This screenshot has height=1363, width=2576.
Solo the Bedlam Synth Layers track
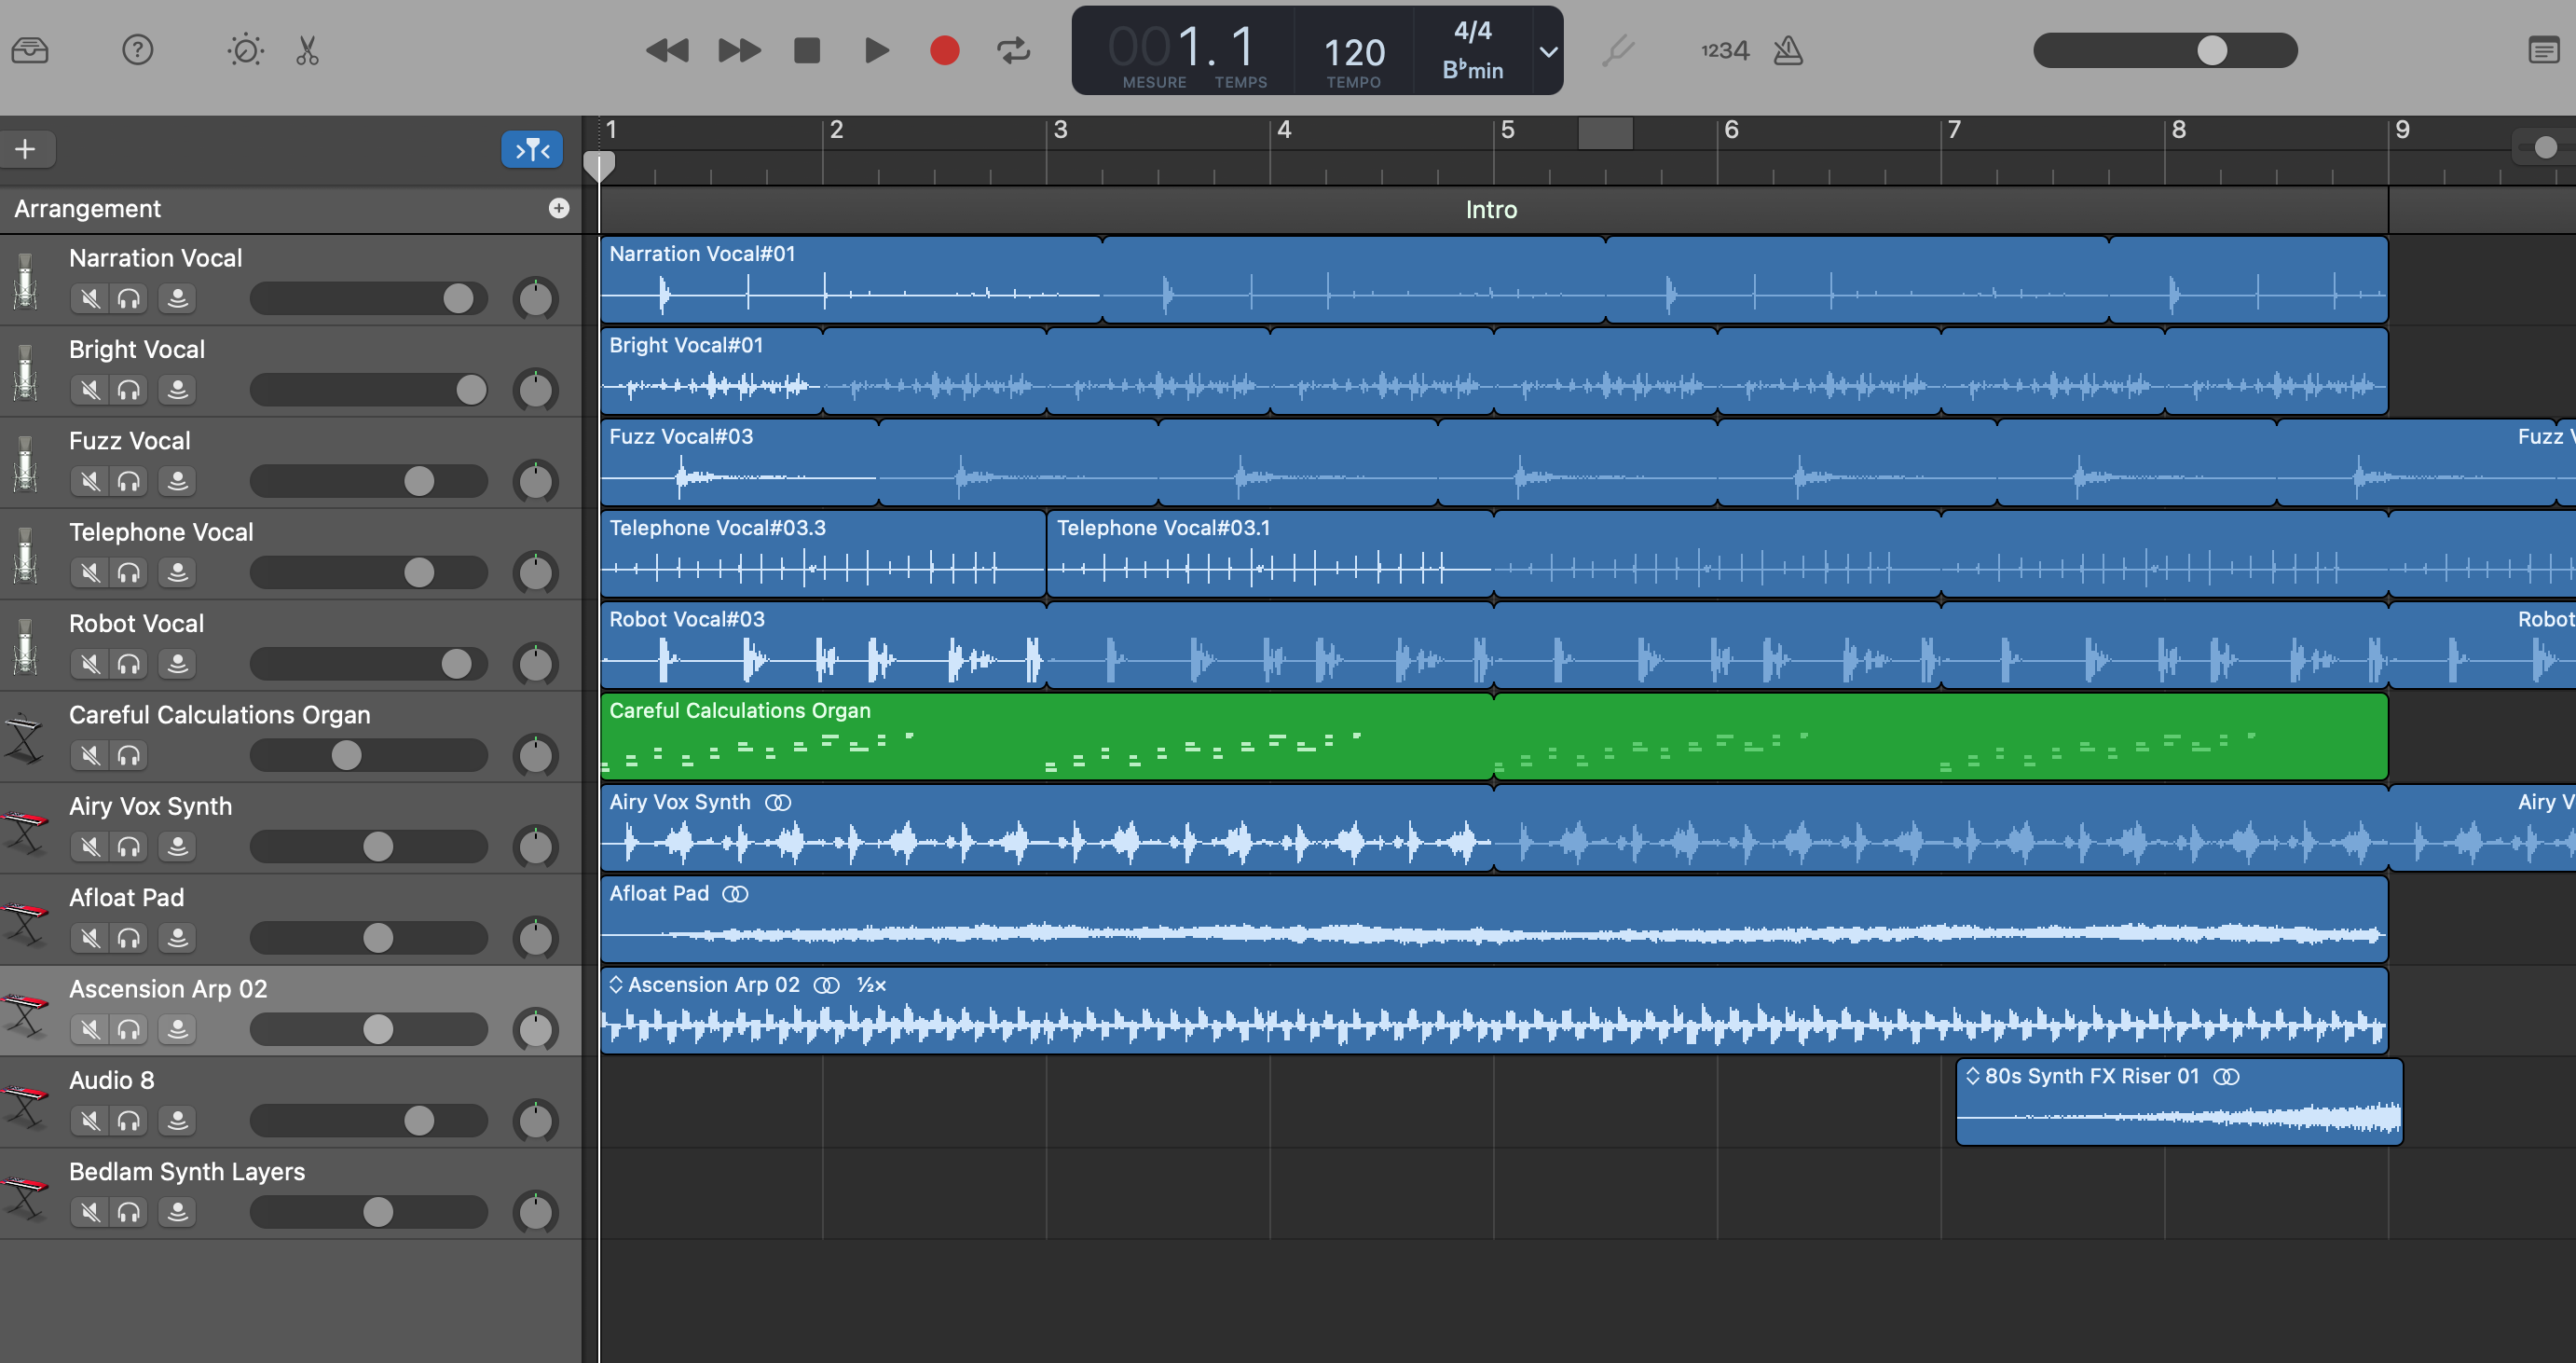(x=128, y=1212)
